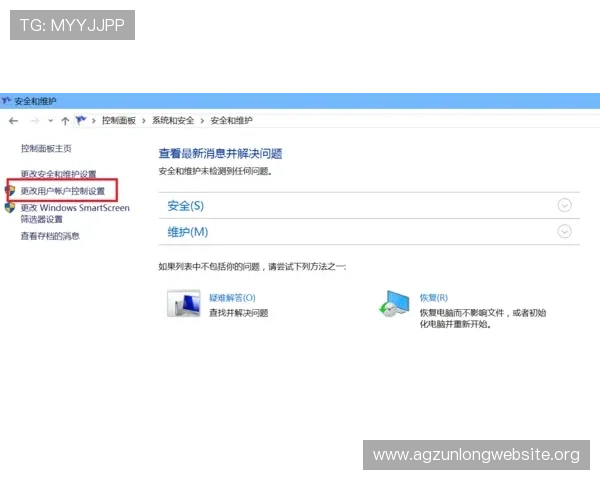Open 查看存档的消息 link

coord(50,236)
